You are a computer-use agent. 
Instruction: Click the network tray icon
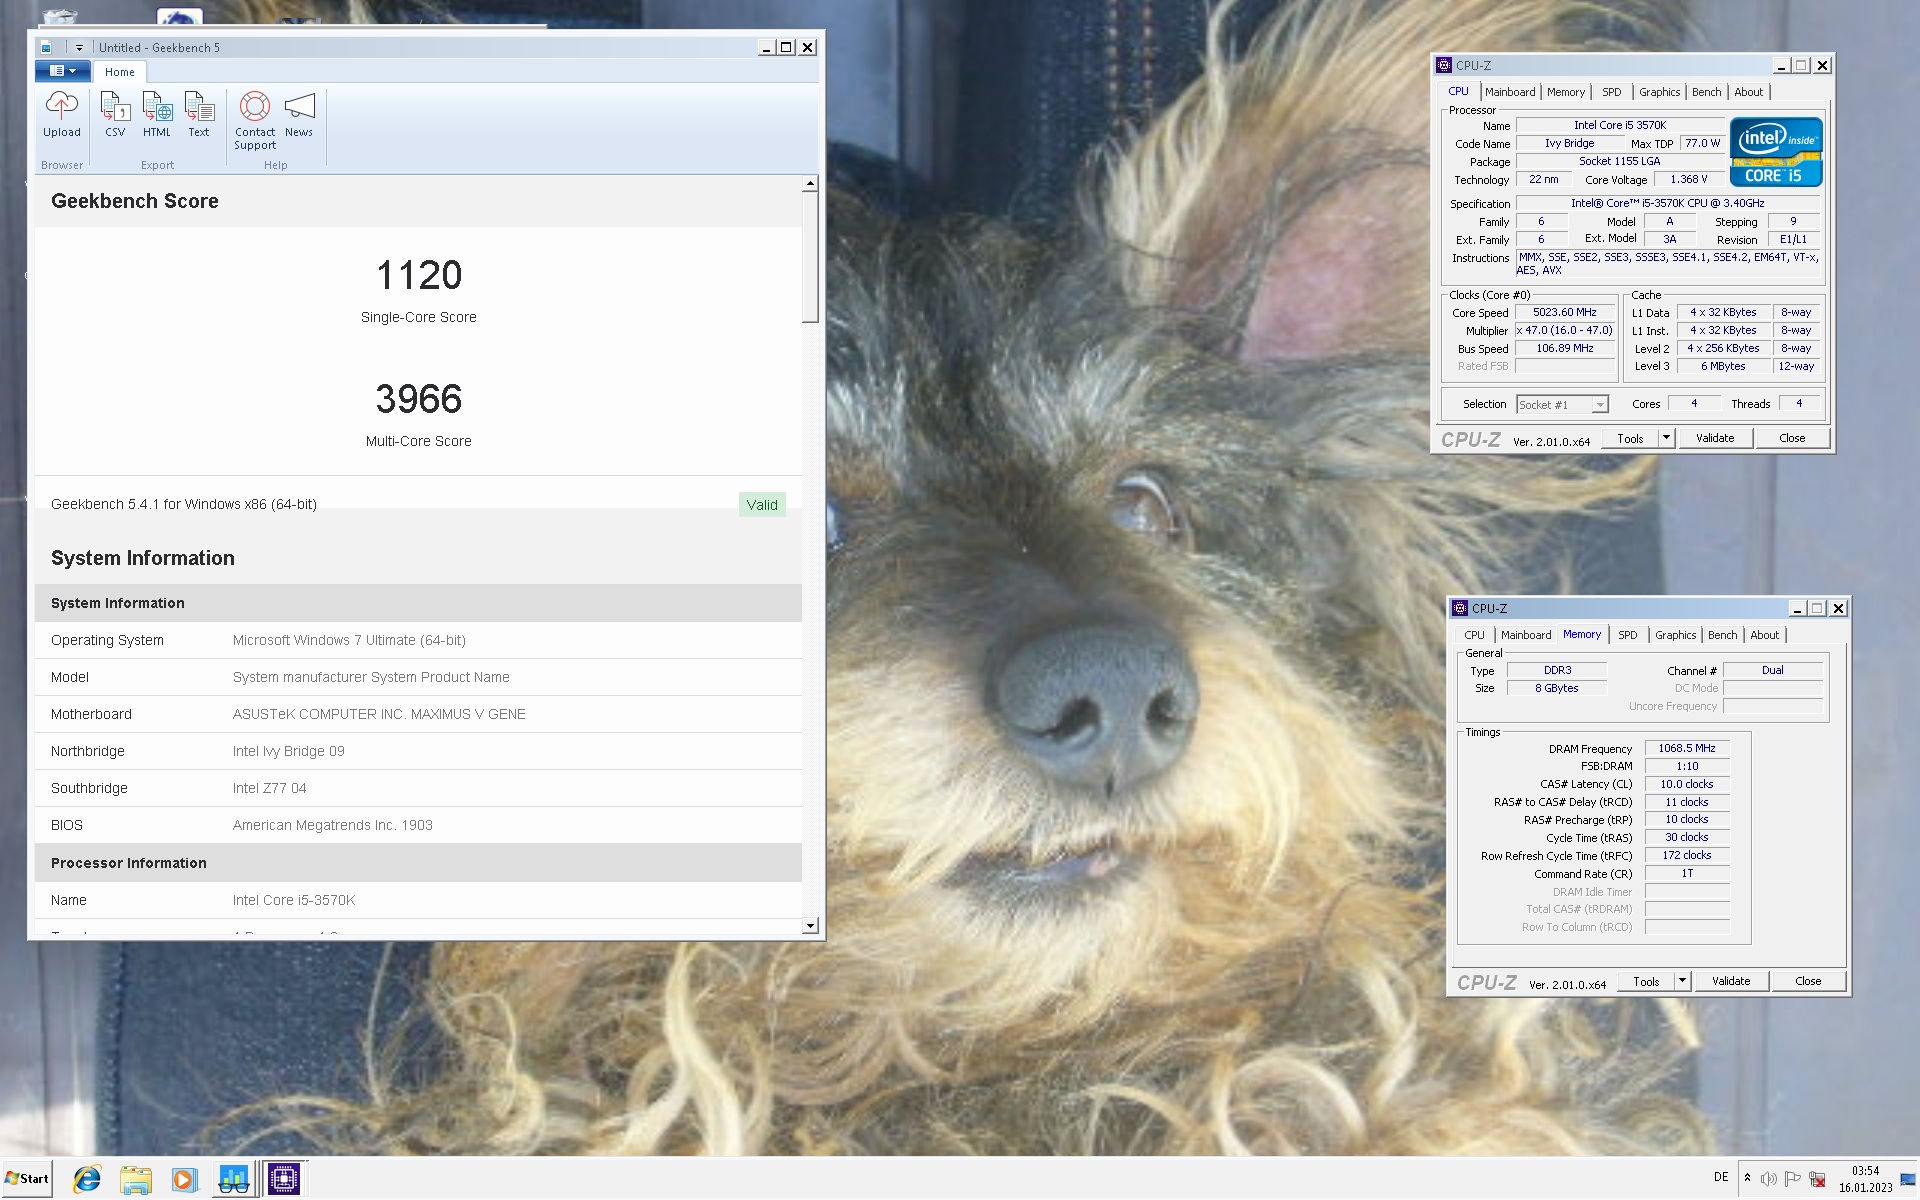coord(1818,1179)
